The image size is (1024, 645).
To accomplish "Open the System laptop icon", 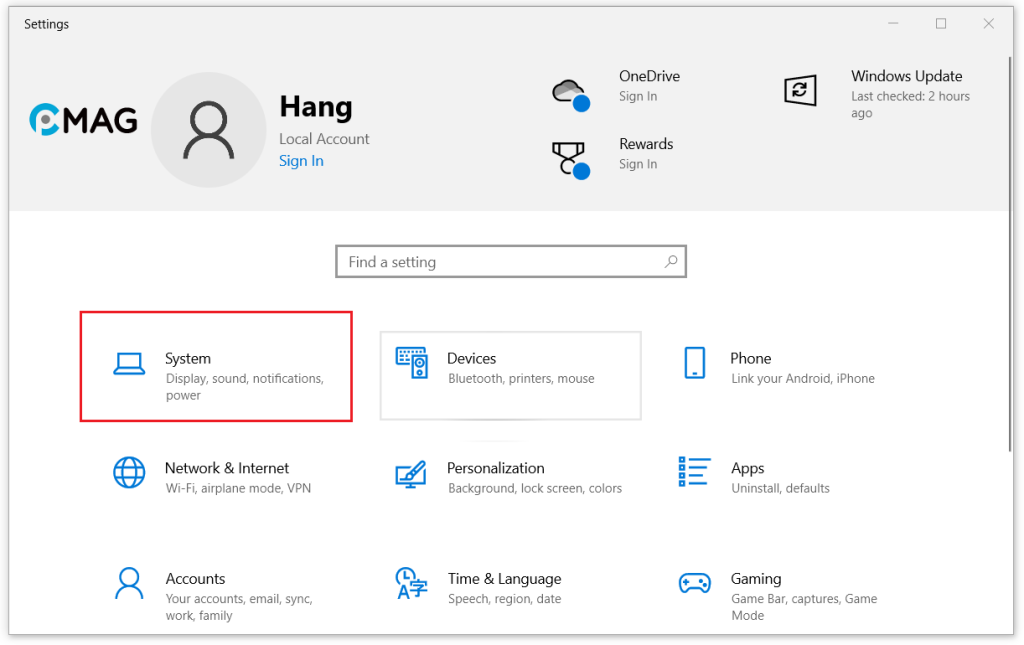I will click(129, 365).
